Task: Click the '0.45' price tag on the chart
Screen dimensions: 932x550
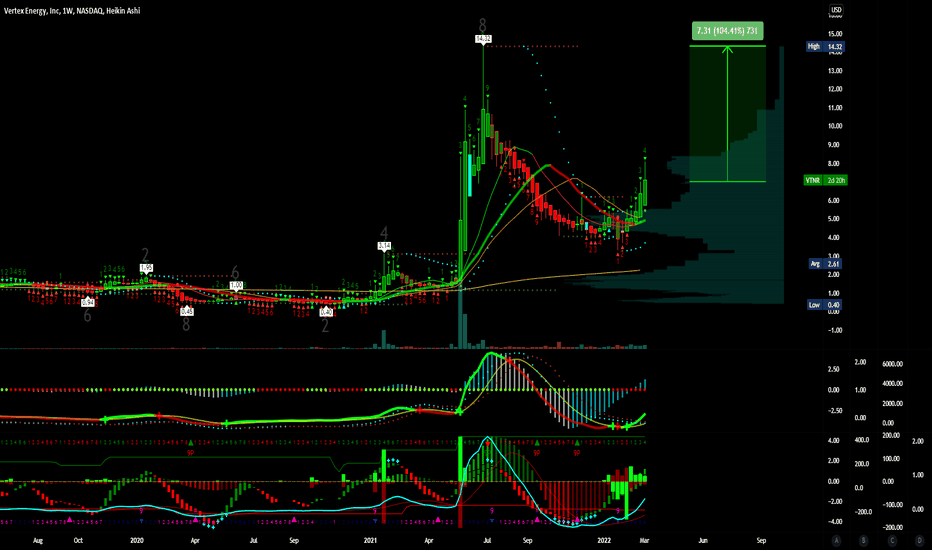Action: point(187,312)
